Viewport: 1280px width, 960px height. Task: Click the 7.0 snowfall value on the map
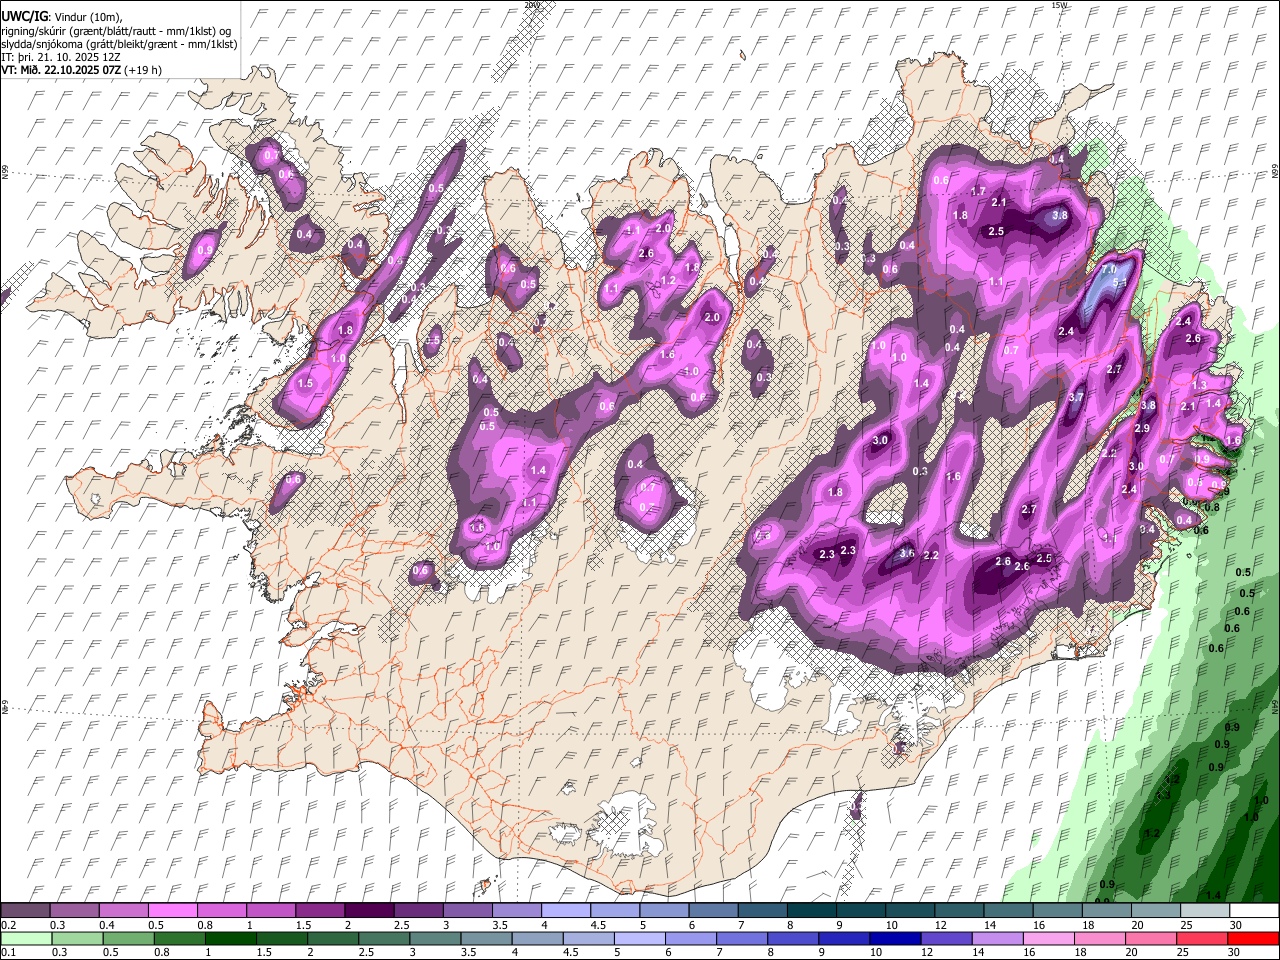click(1108, 270)
